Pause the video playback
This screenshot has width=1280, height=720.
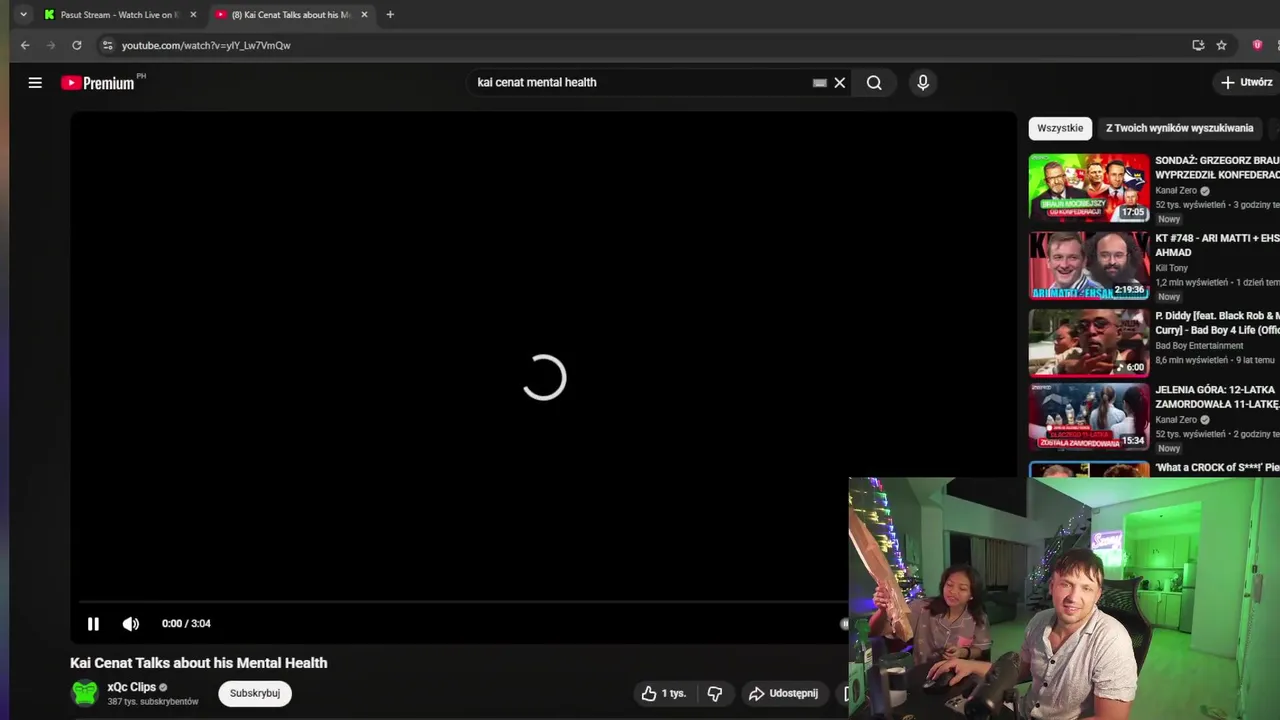coord(93,624)
